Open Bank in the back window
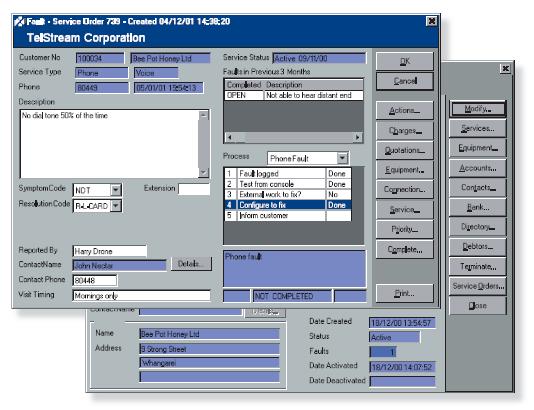The image size is (534, 410). click(478, 207)
